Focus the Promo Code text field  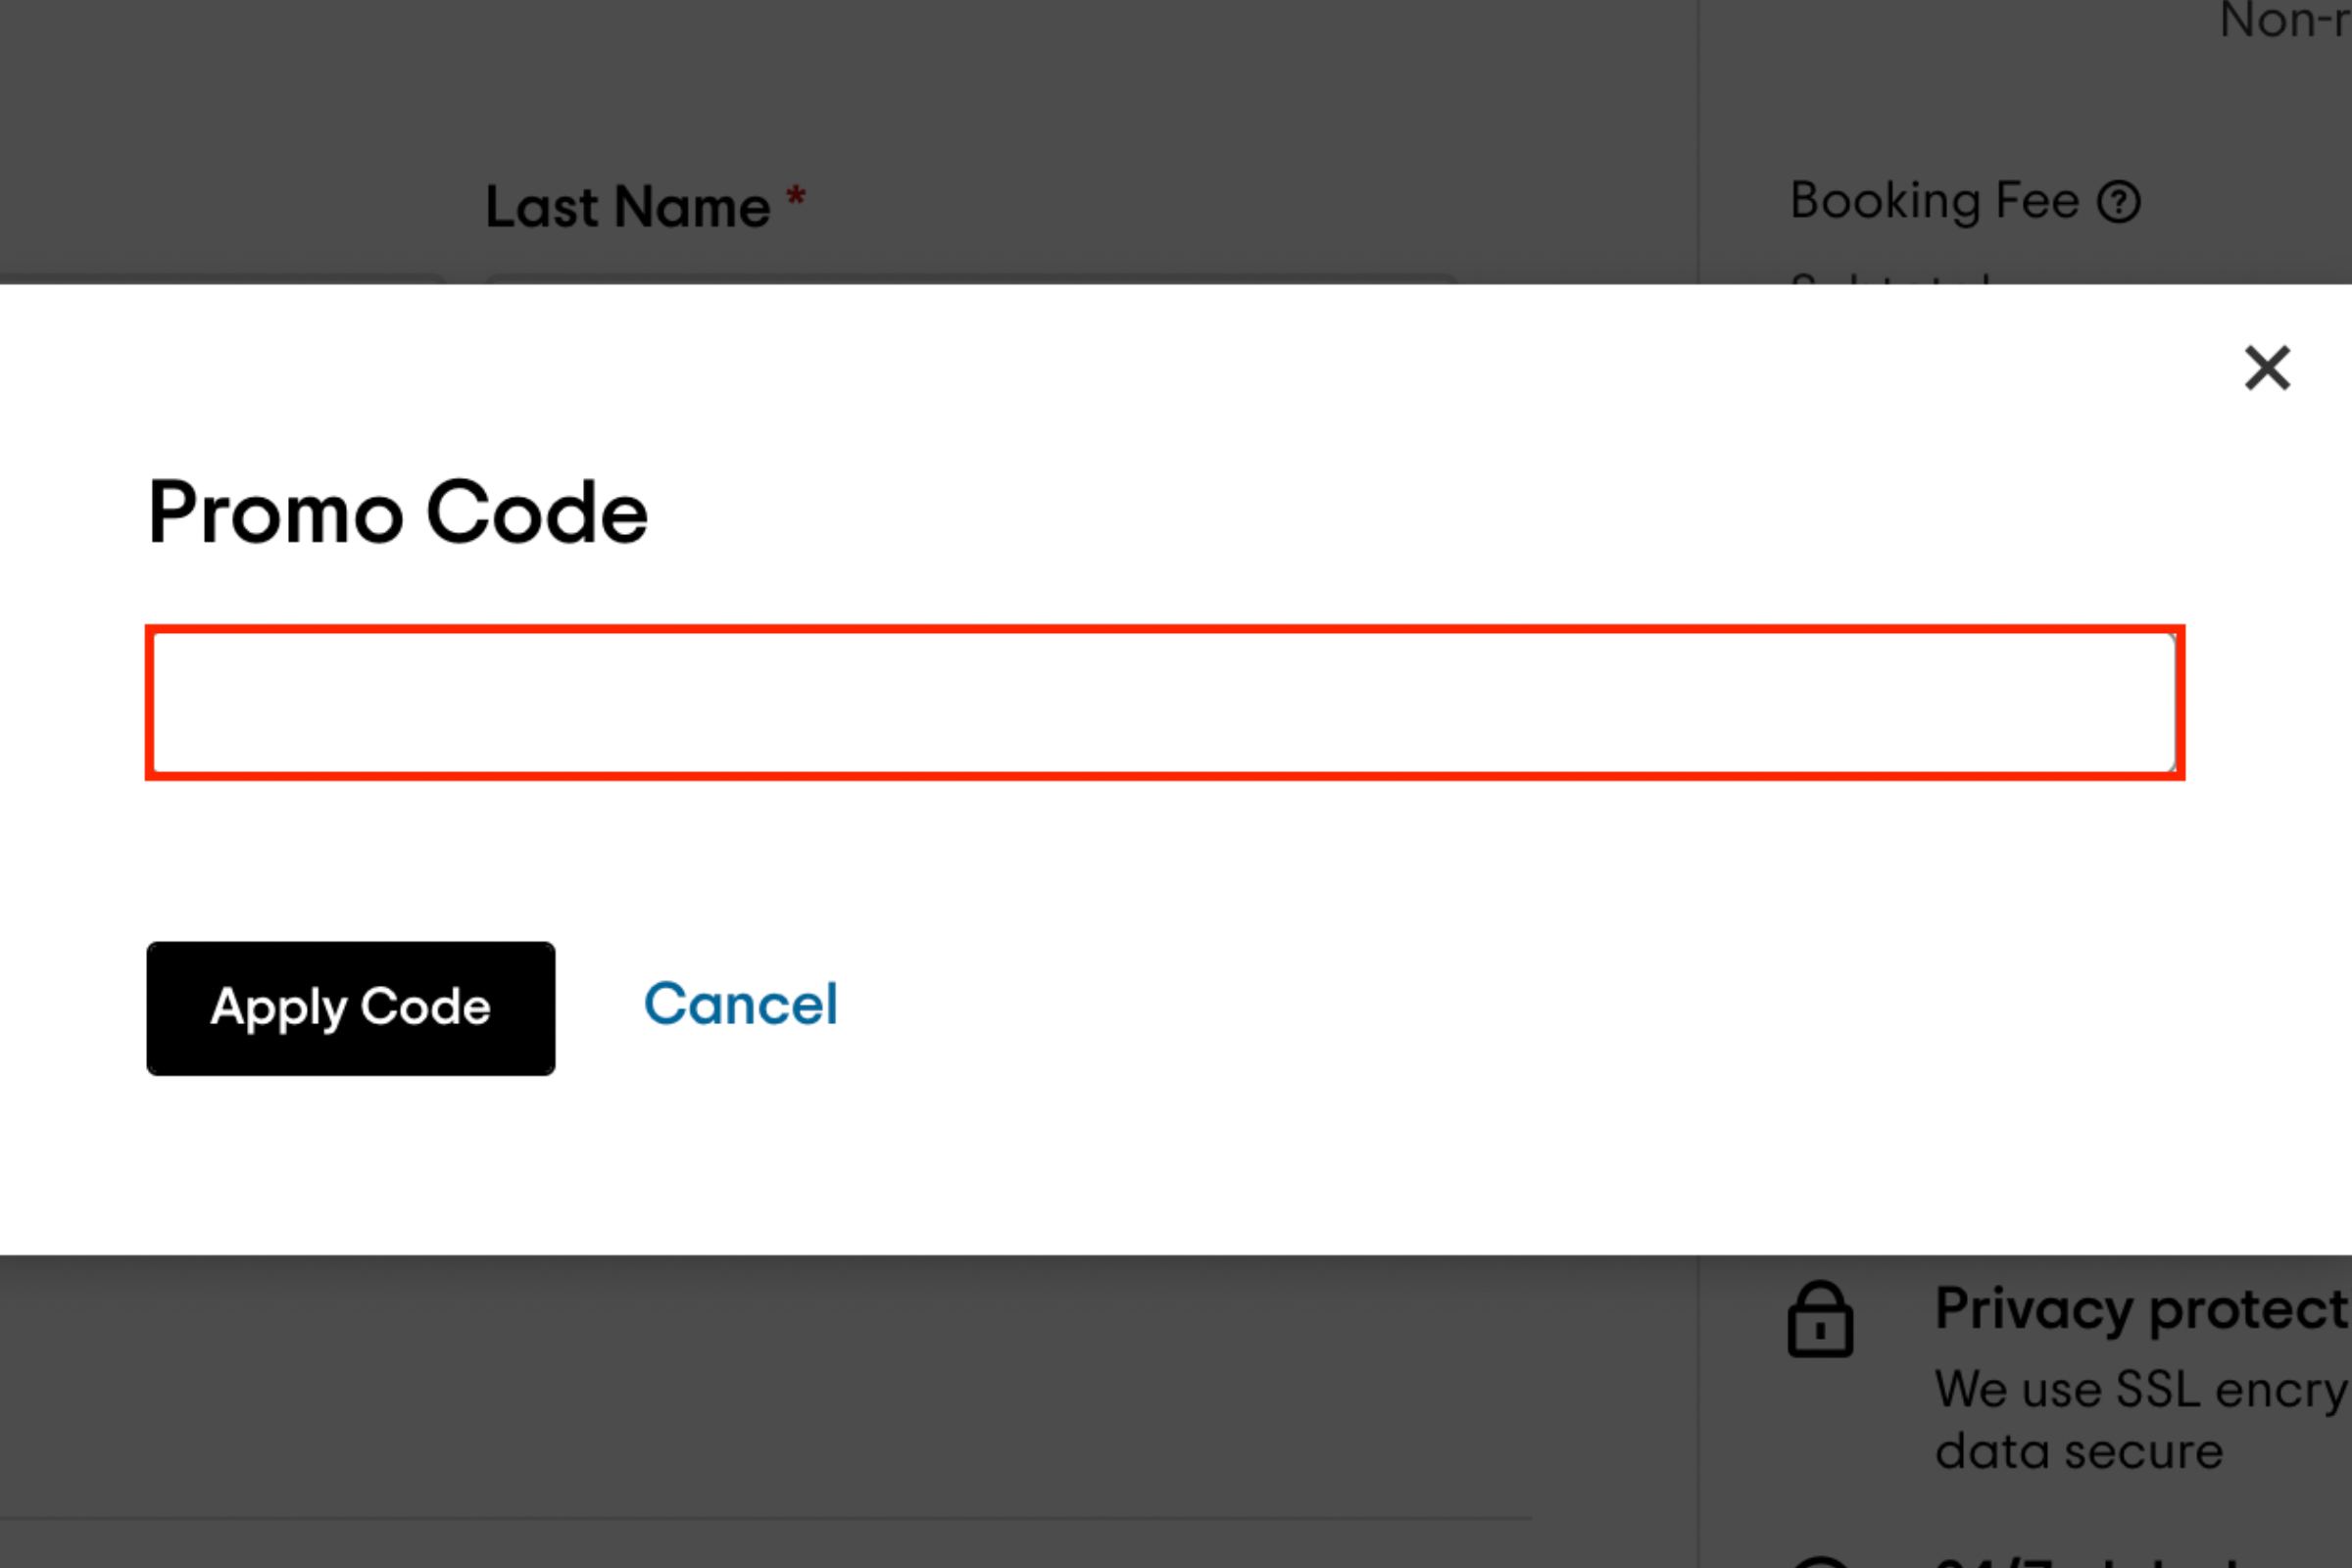(1164, 703)
